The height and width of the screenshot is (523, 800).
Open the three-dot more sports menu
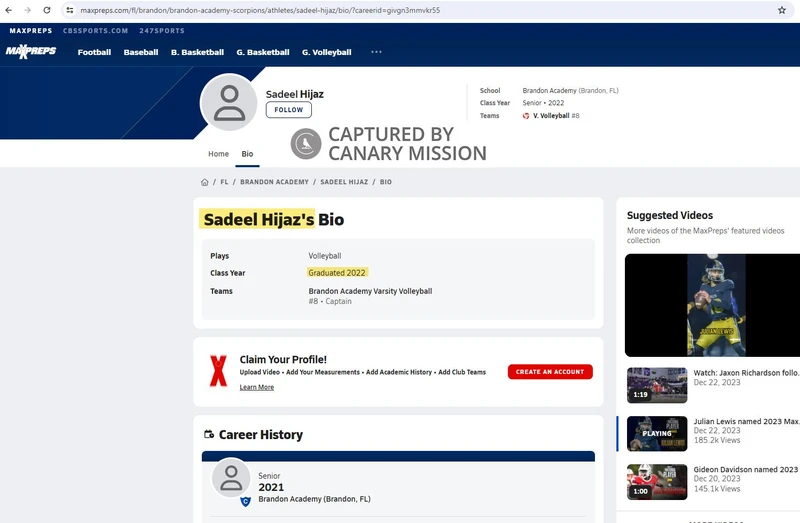pyautogui.click(x=376, y=52)
